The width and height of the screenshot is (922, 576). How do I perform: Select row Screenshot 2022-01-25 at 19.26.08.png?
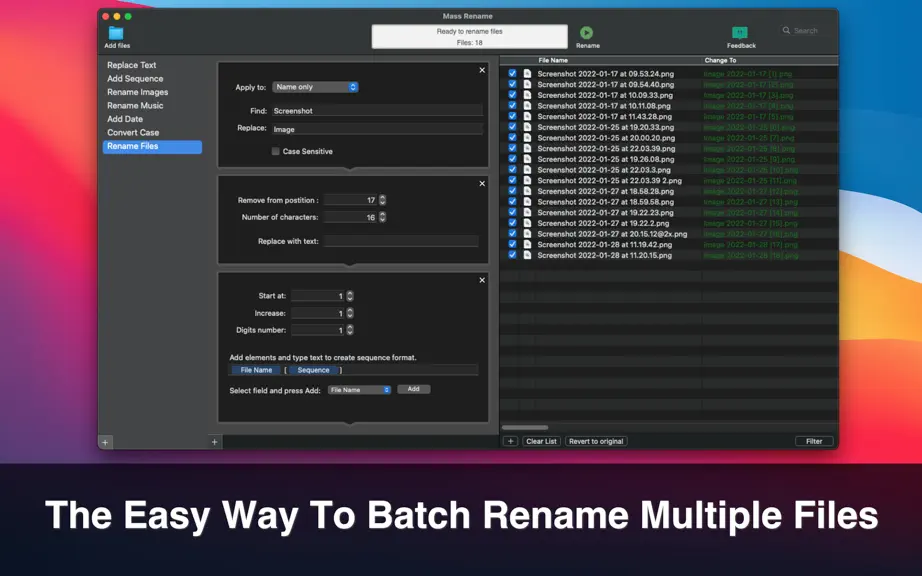click(669, 159)
